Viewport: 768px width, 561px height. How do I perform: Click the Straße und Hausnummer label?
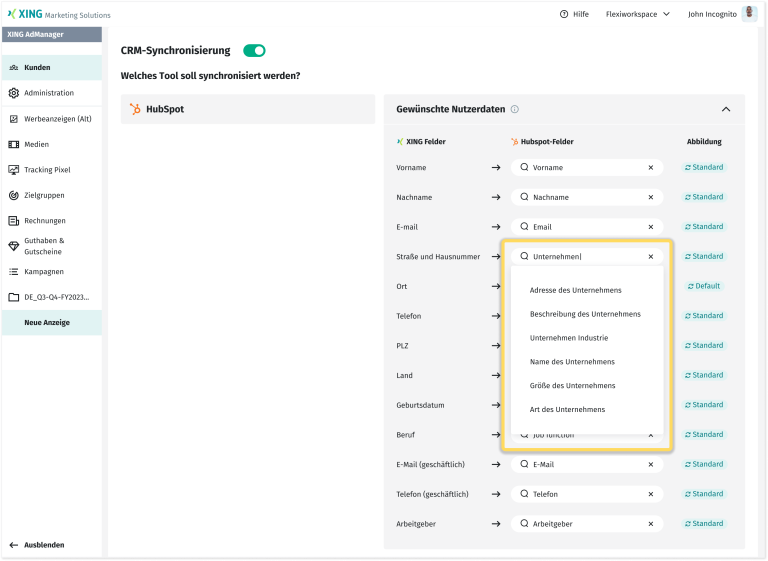438,257
